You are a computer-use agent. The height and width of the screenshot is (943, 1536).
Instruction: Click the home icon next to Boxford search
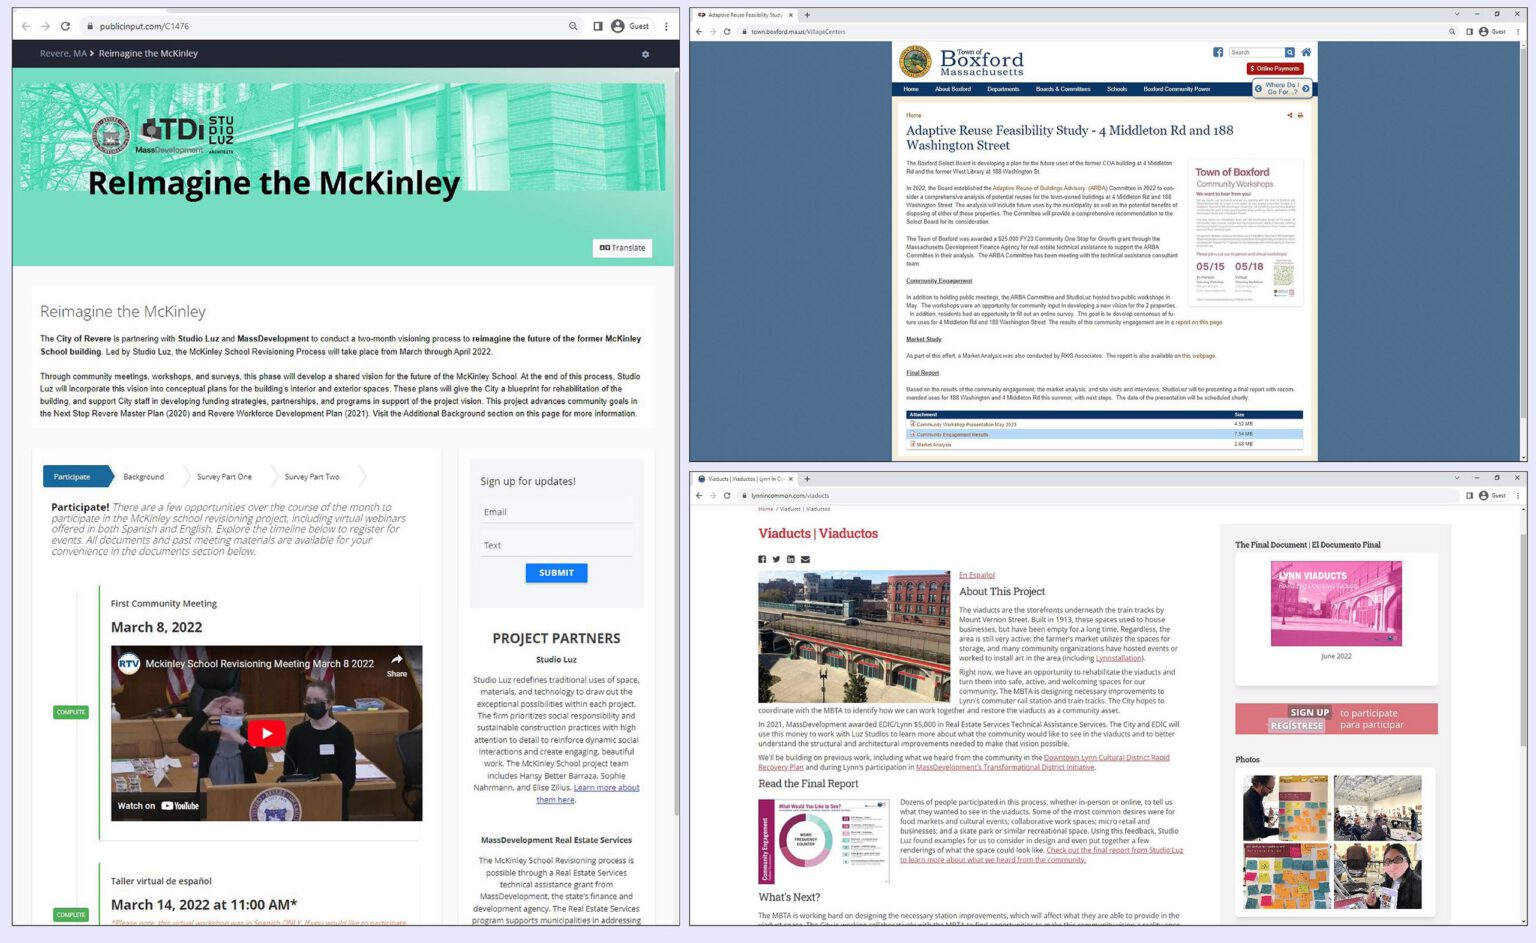[x=1306, y=52]
